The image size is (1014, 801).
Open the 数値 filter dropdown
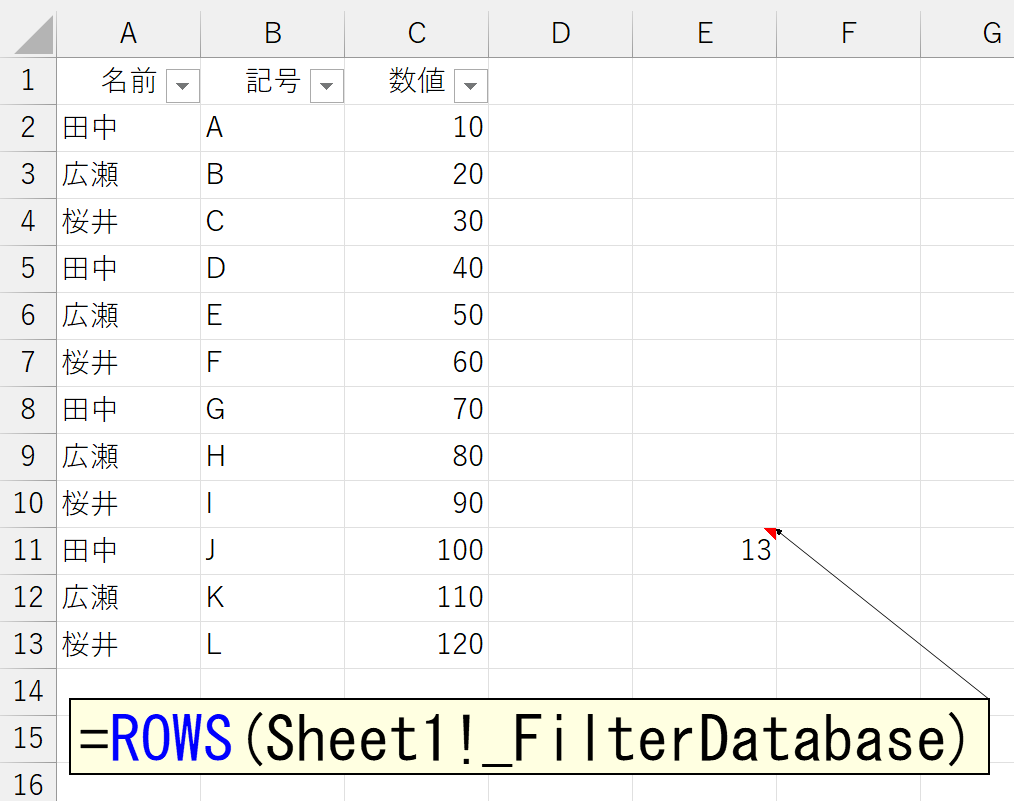click(x=470, y=87)
